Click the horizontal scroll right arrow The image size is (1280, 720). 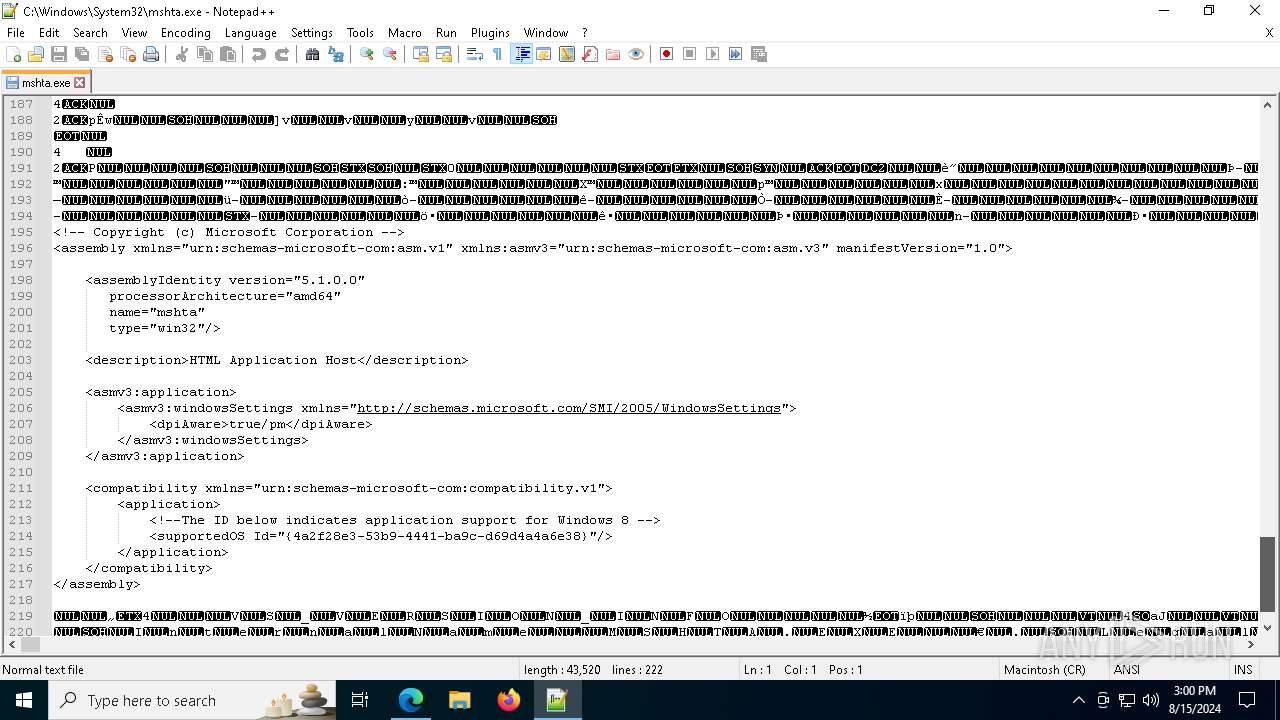point(1250,645)
